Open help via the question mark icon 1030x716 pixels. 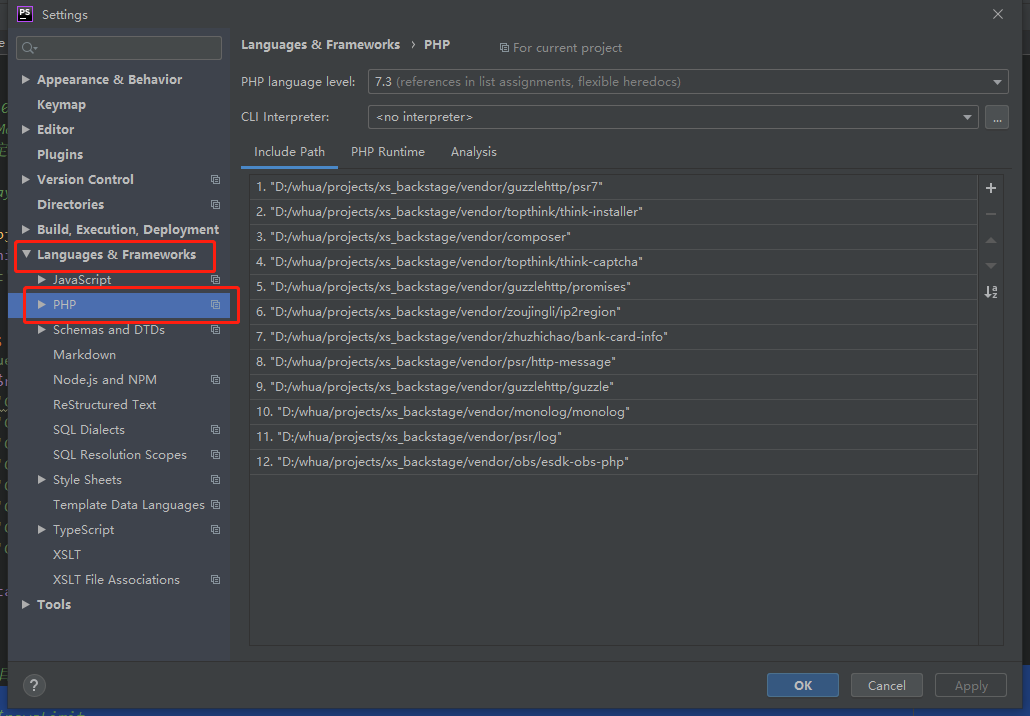tap(34, 686)
